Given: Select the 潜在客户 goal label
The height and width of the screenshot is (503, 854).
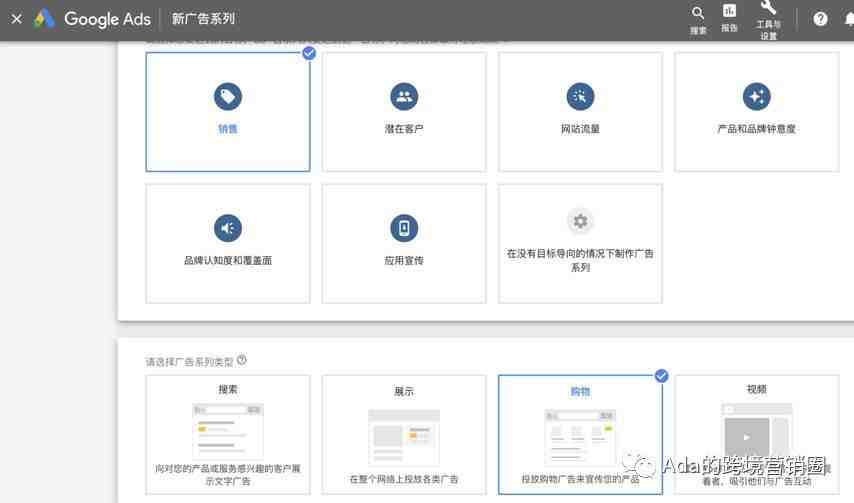Looking at the screenshot, I should [x=404, y=129].
